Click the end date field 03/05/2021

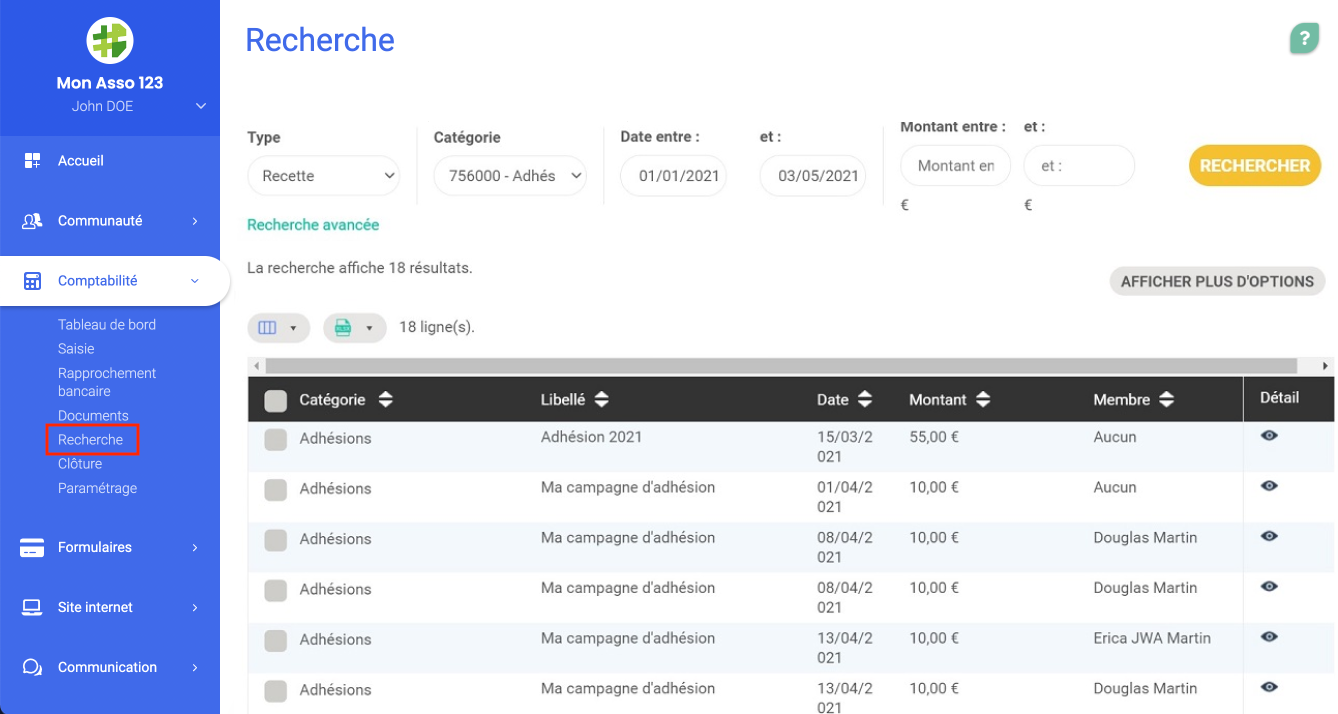coord(813,176)
